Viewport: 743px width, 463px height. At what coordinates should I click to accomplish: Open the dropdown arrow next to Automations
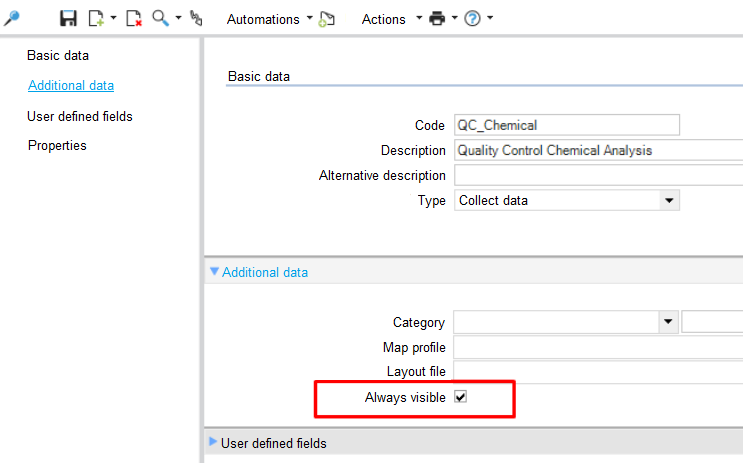point(309,18)
